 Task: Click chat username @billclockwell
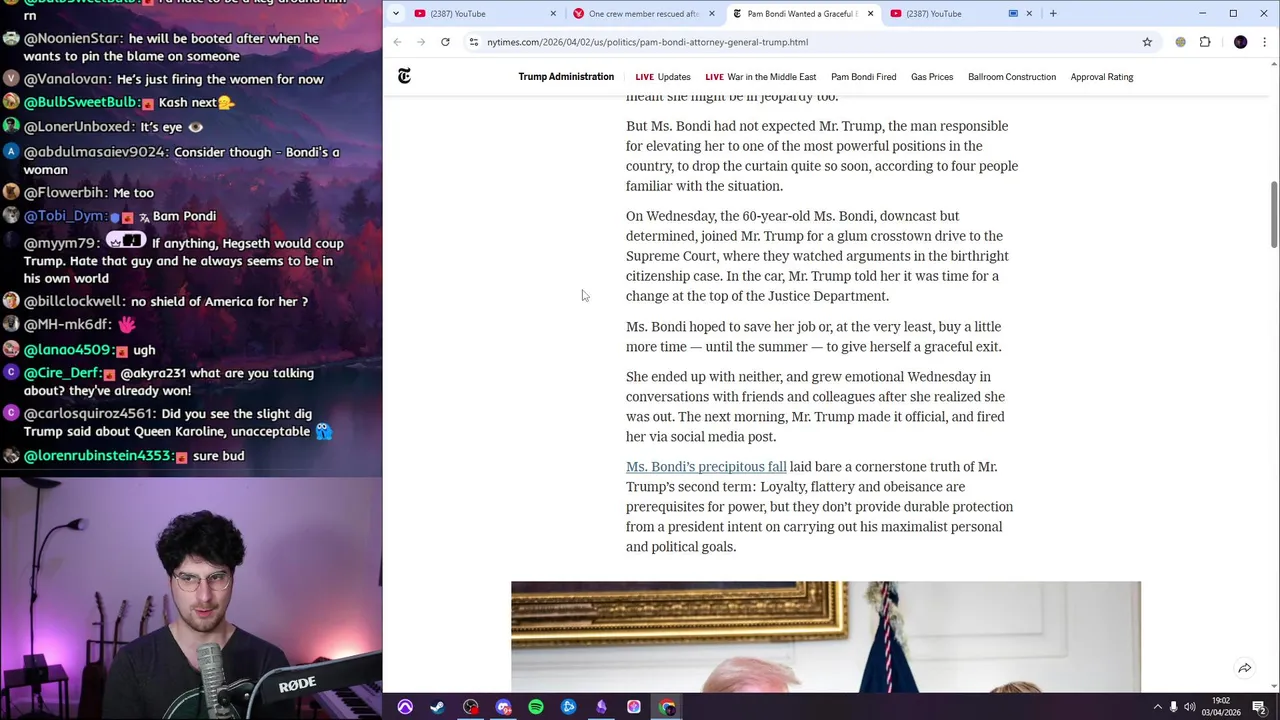pyautogui.click(x=75, y=301)
